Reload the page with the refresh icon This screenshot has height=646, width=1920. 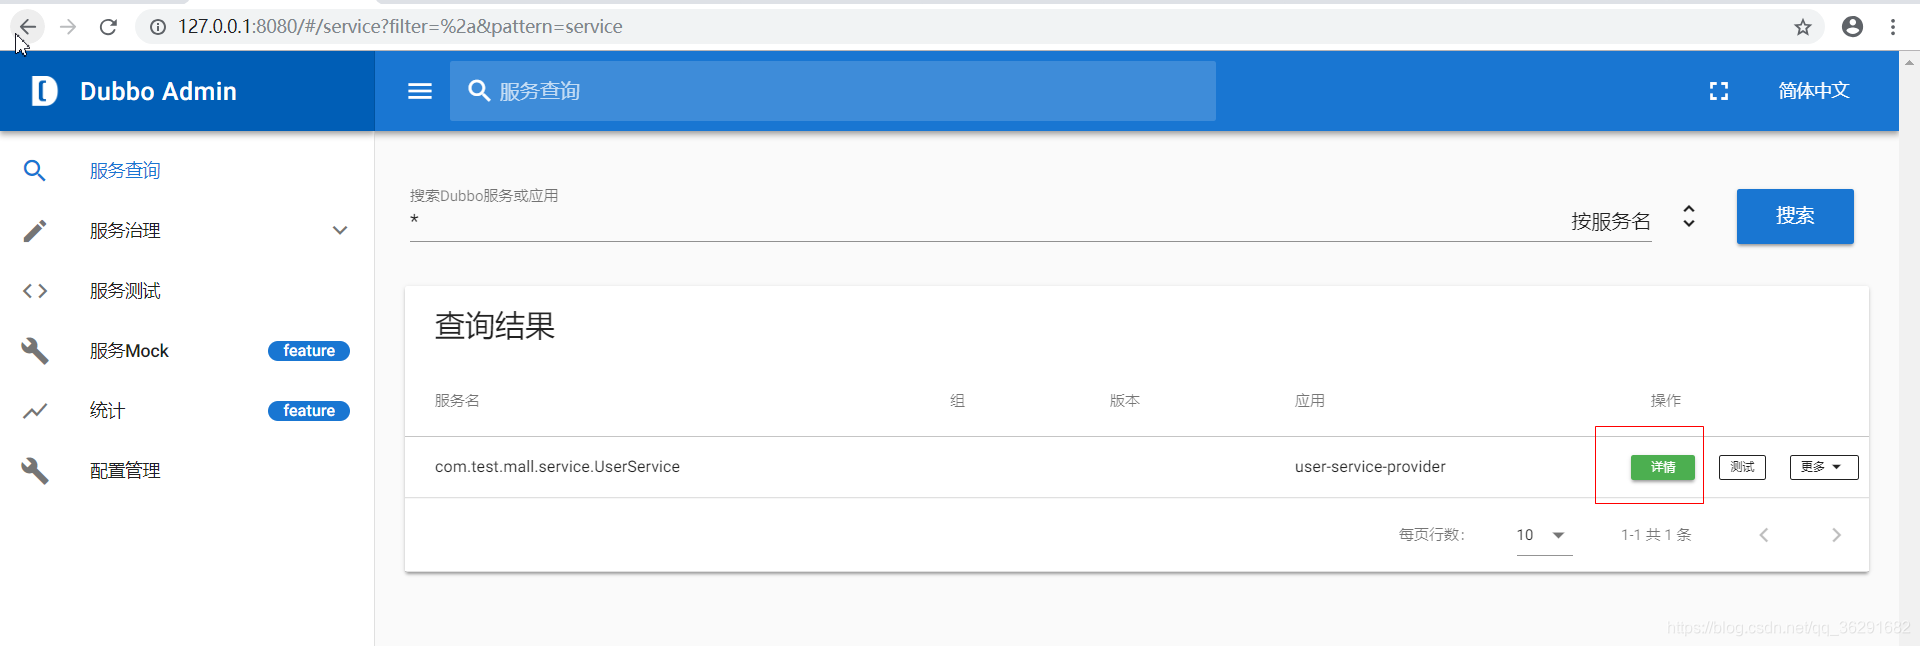pos(108,27)
